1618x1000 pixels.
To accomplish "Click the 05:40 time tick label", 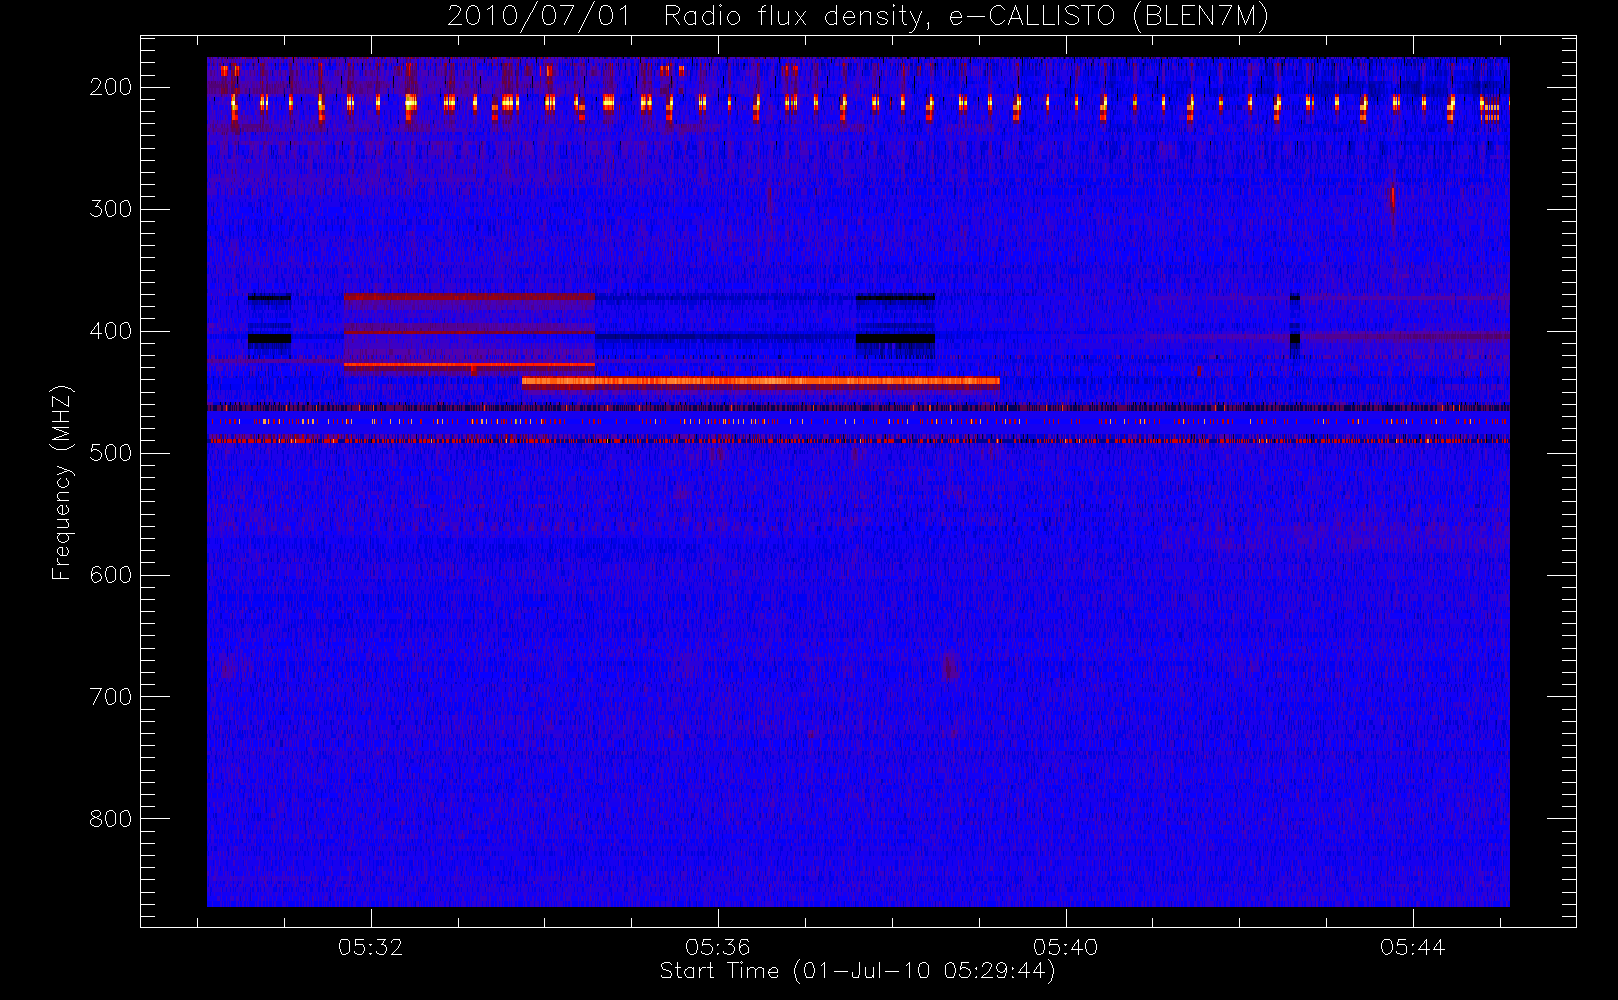I will pyautogui.click(x=1066, y=947).
